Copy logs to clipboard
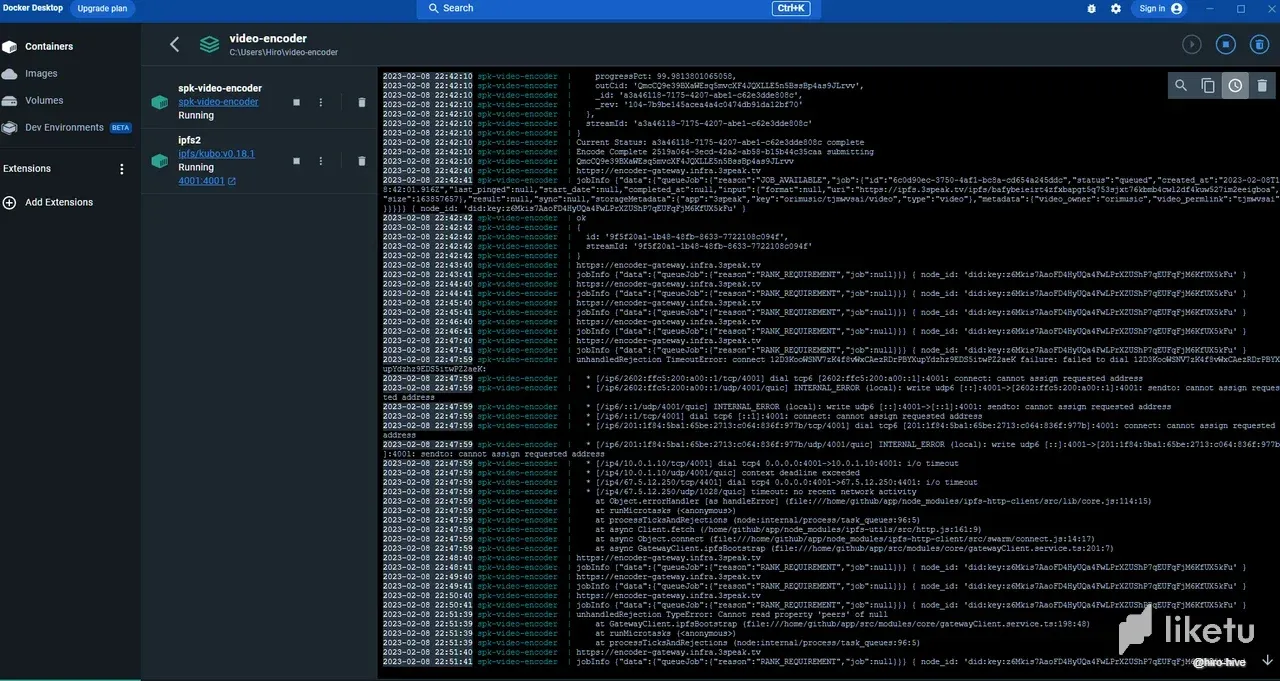 click(1208, 86)
